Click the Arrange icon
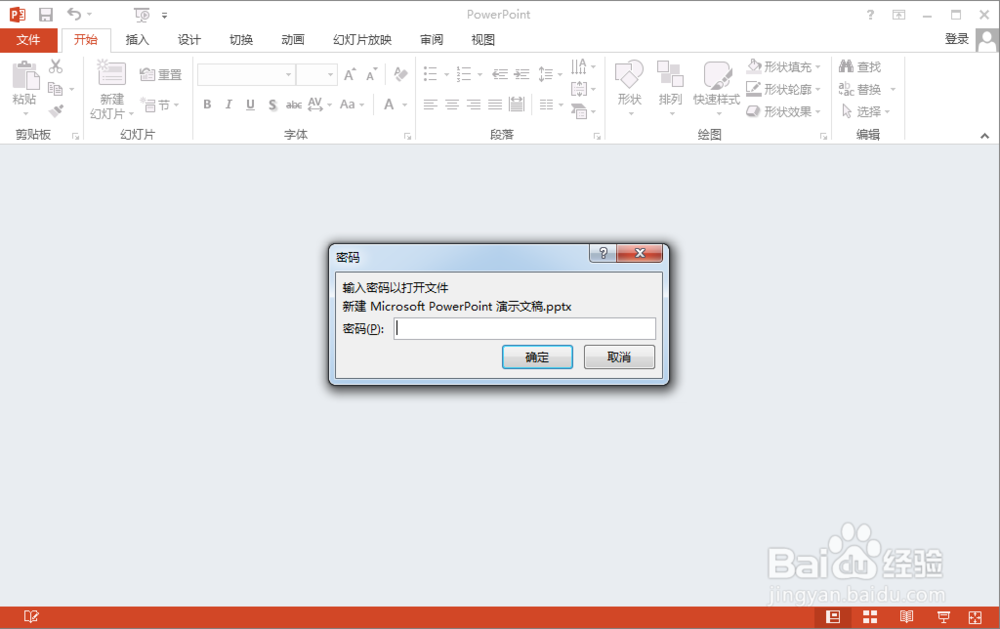 670,74
